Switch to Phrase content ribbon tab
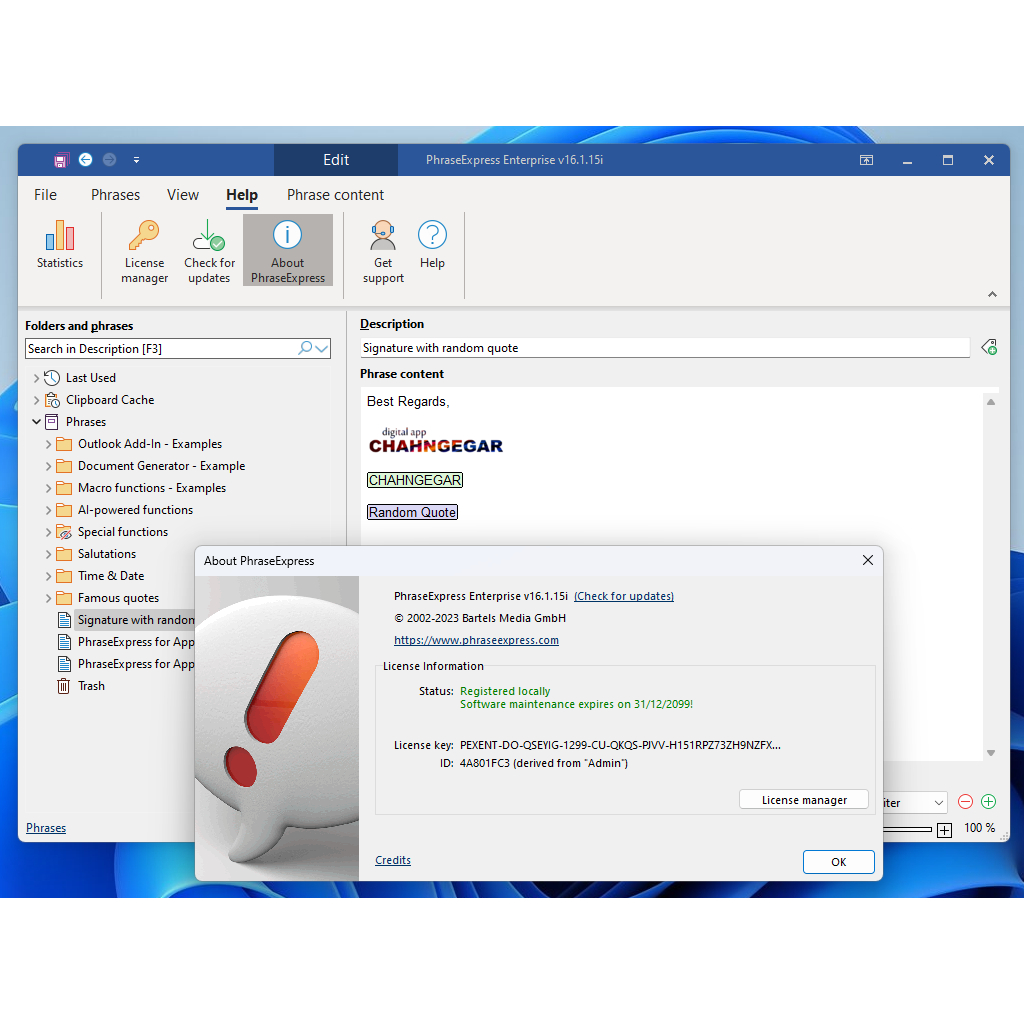The image size is (1024, 1024). tap(335, 195)
